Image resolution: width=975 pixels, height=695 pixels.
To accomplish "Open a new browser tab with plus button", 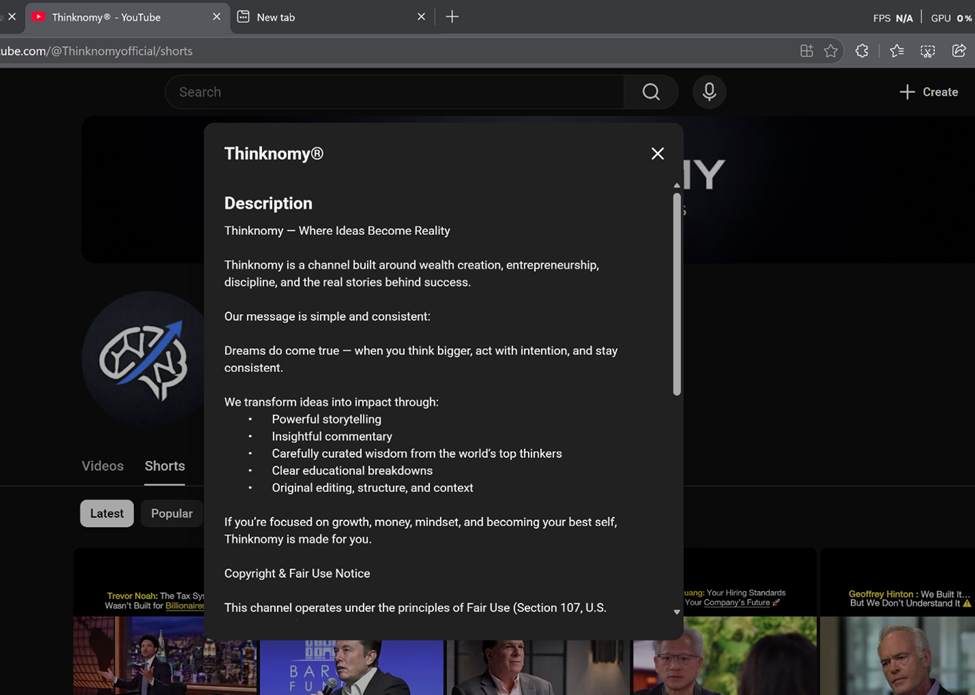I will coord(452,17).
